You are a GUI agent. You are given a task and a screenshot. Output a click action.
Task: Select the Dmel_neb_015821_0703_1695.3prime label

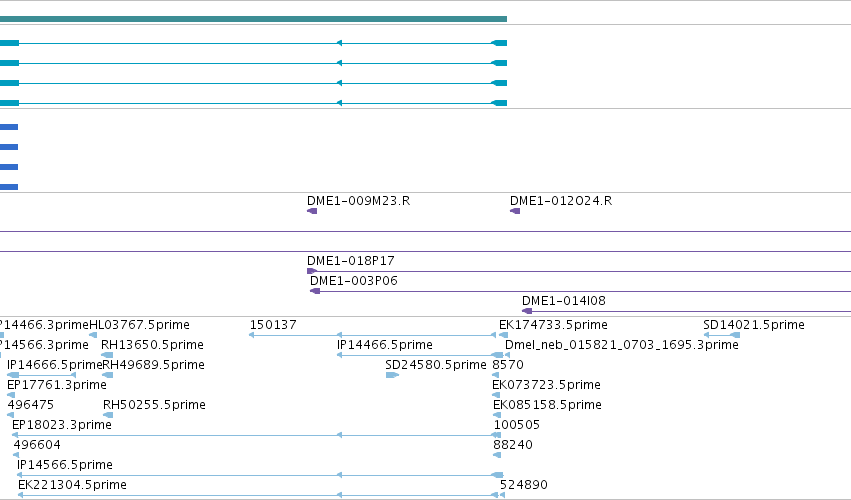point(621,345)
